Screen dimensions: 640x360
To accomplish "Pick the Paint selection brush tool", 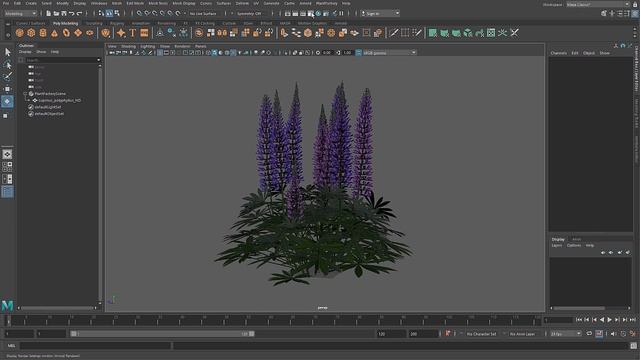I will pos(8,76).
